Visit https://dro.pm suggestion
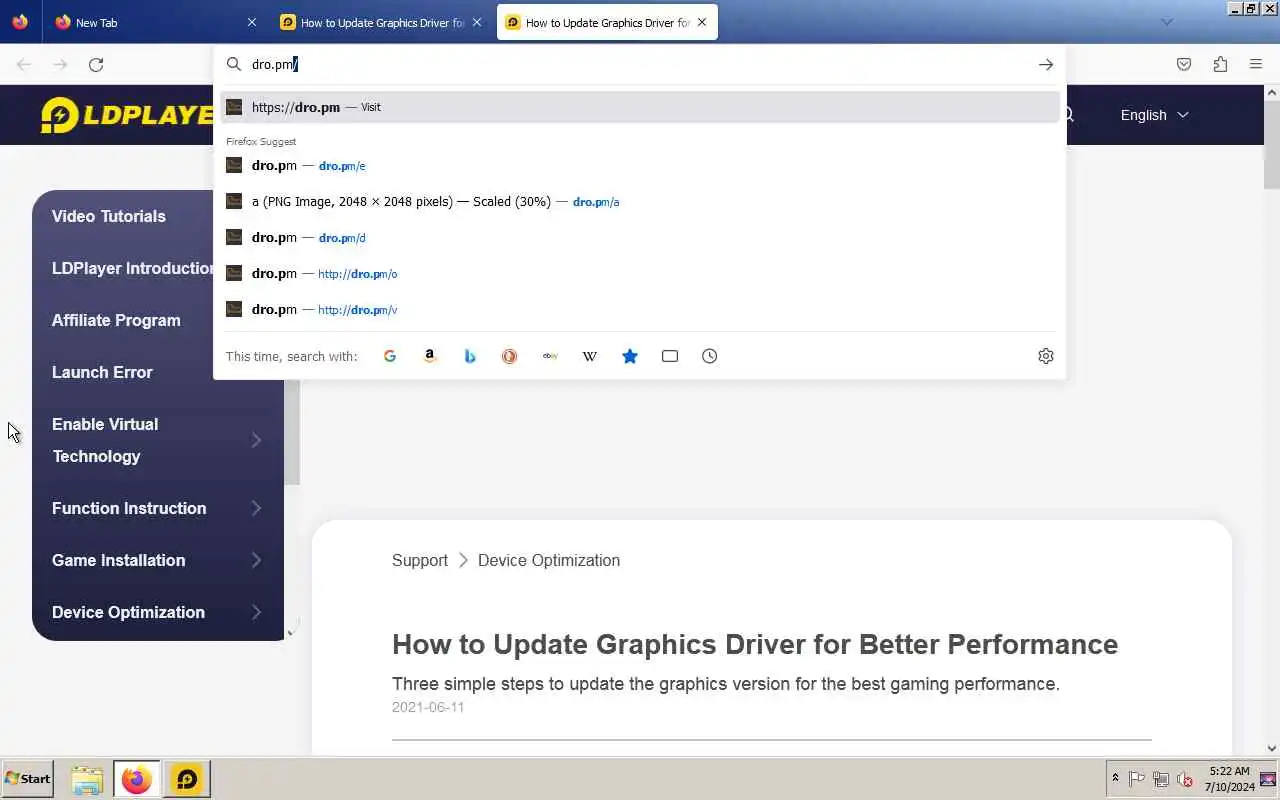The width and height of the screenshot is (1280, 800). tap(640, 107)
